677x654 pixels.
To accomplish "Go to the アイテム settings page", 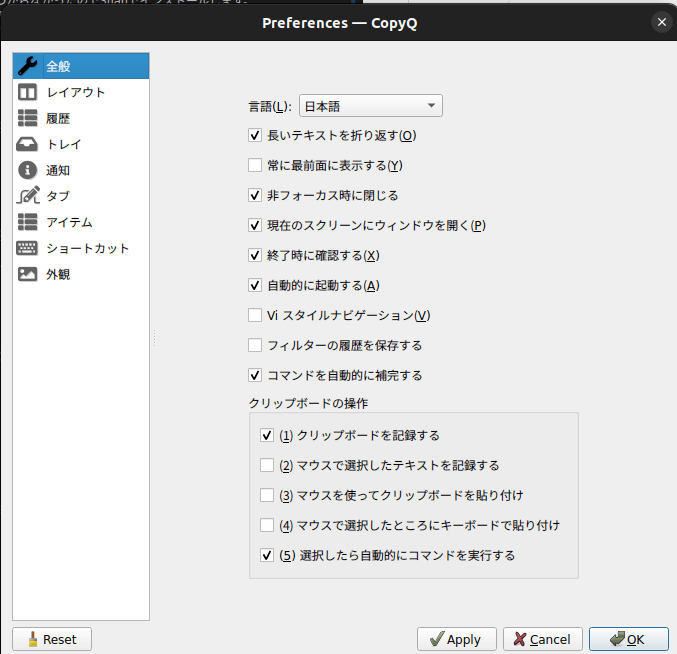I will tap(81, 222).
